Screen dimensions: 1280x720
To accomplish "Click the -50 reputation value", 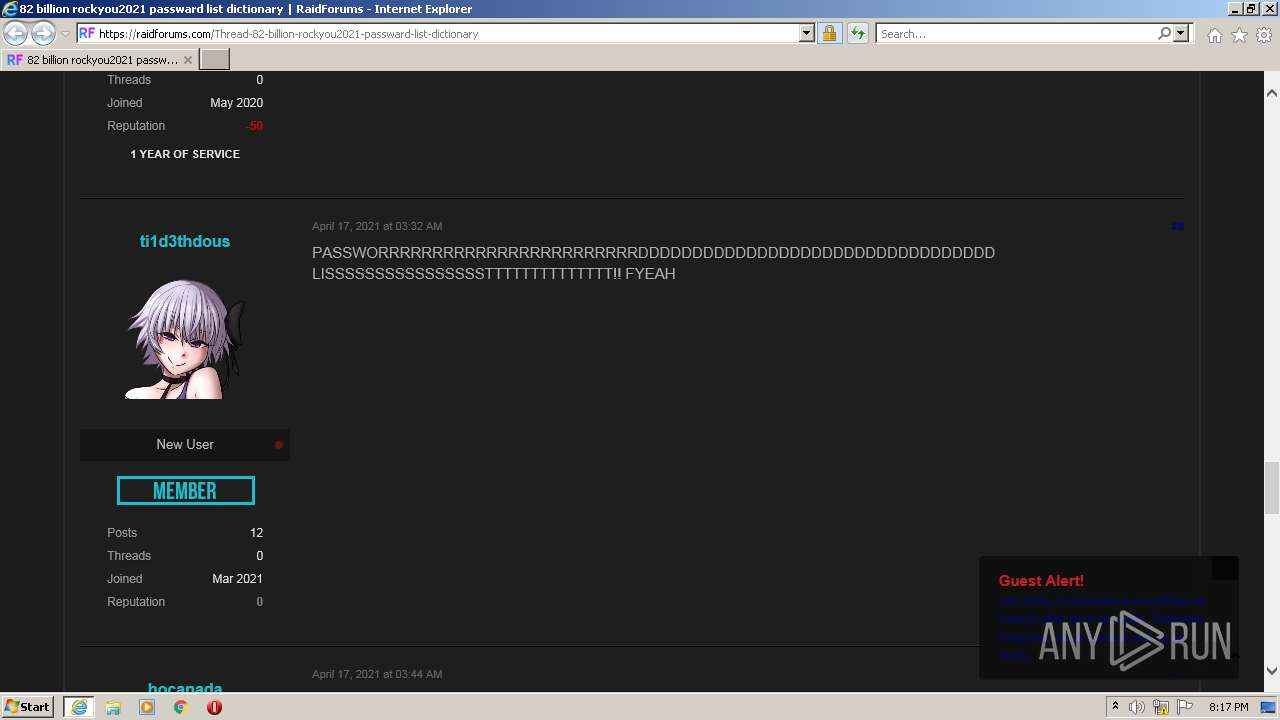I will (x=254, y=126).
